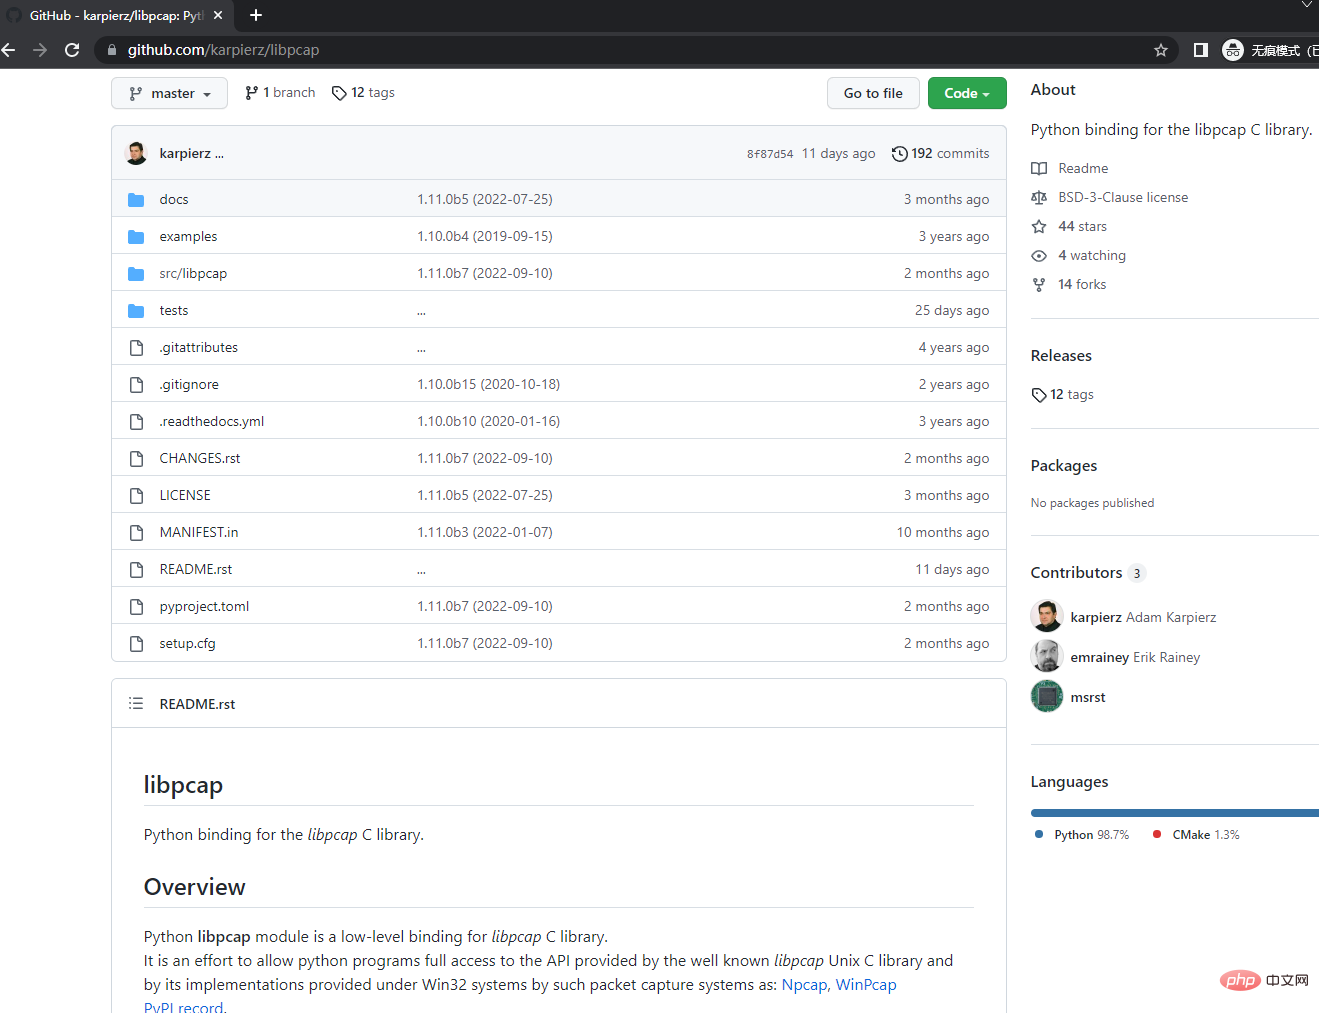The width and height of the screenshot is (1319, 1013).
Task: Open the pyproject.toml file
Action: click(x=204, y=607)
